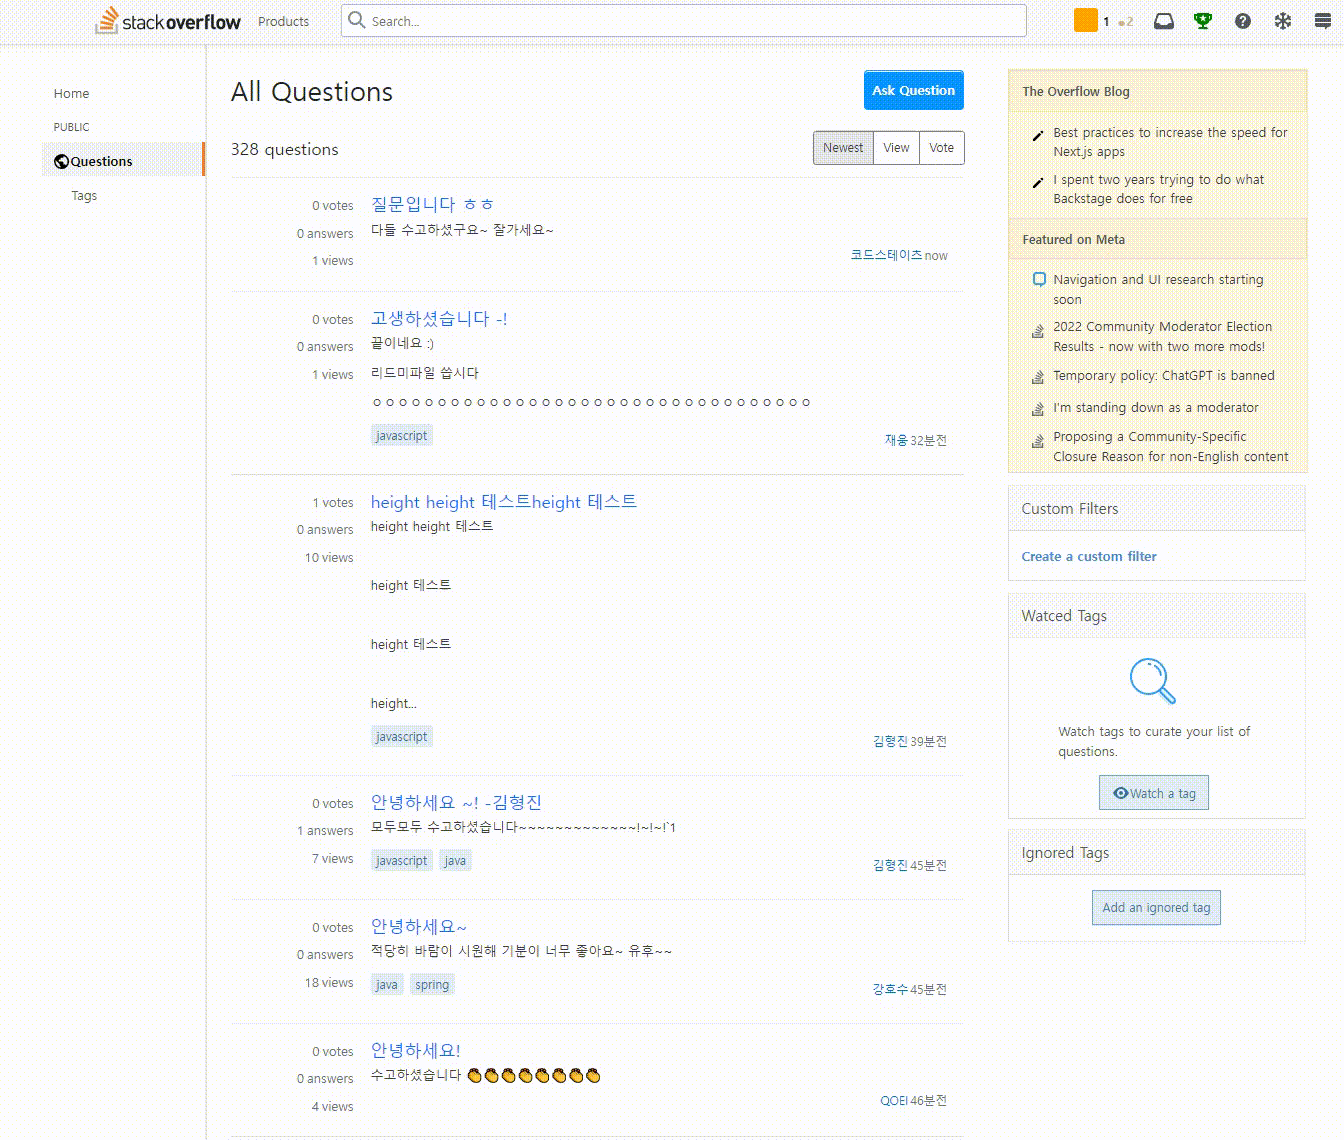Click the spring tag
Viewport: 1344px width, 1140px height.
coord(432,985)
